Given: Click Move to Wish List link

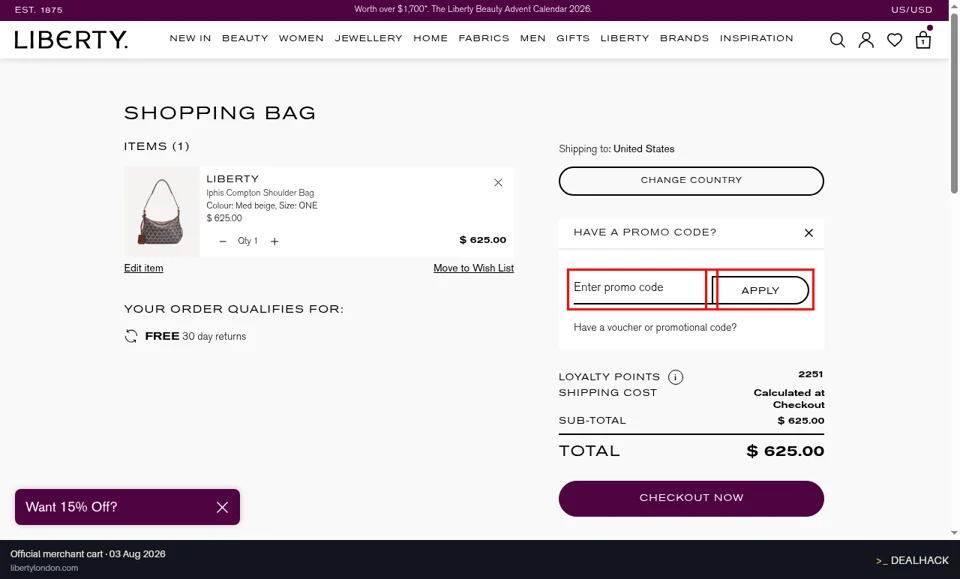Looking at the screenshot, I should tap(474, 268).
